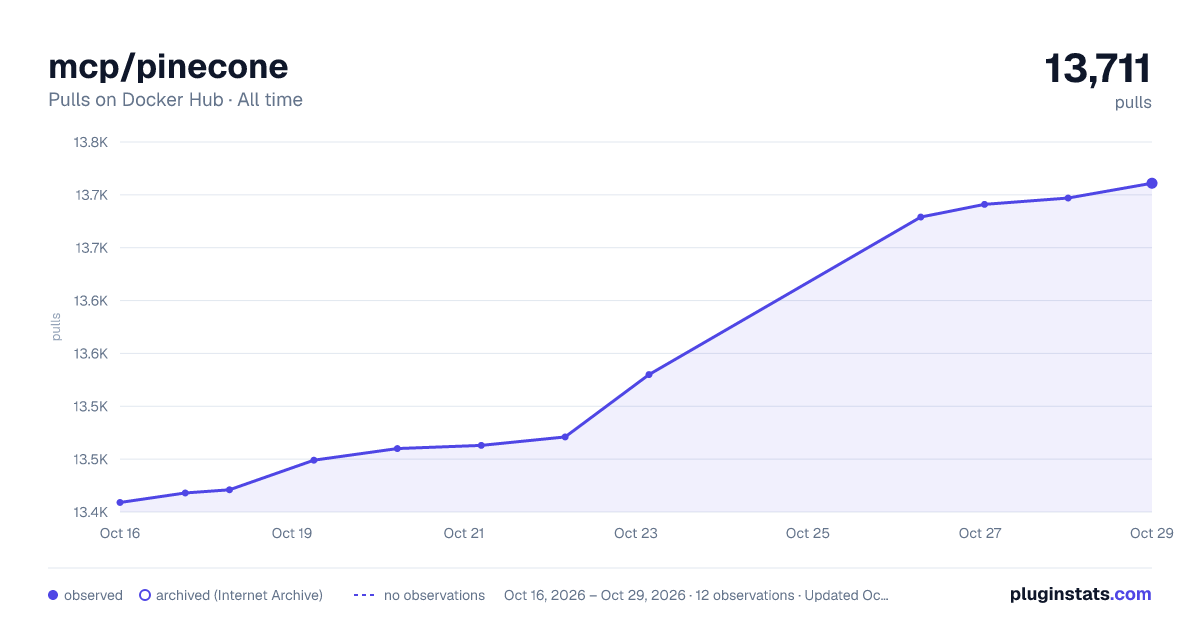Viewport: 1200px width, 630px height.
Task: Click the rotated pulls y-axis title
Action: tap(56, 327)
